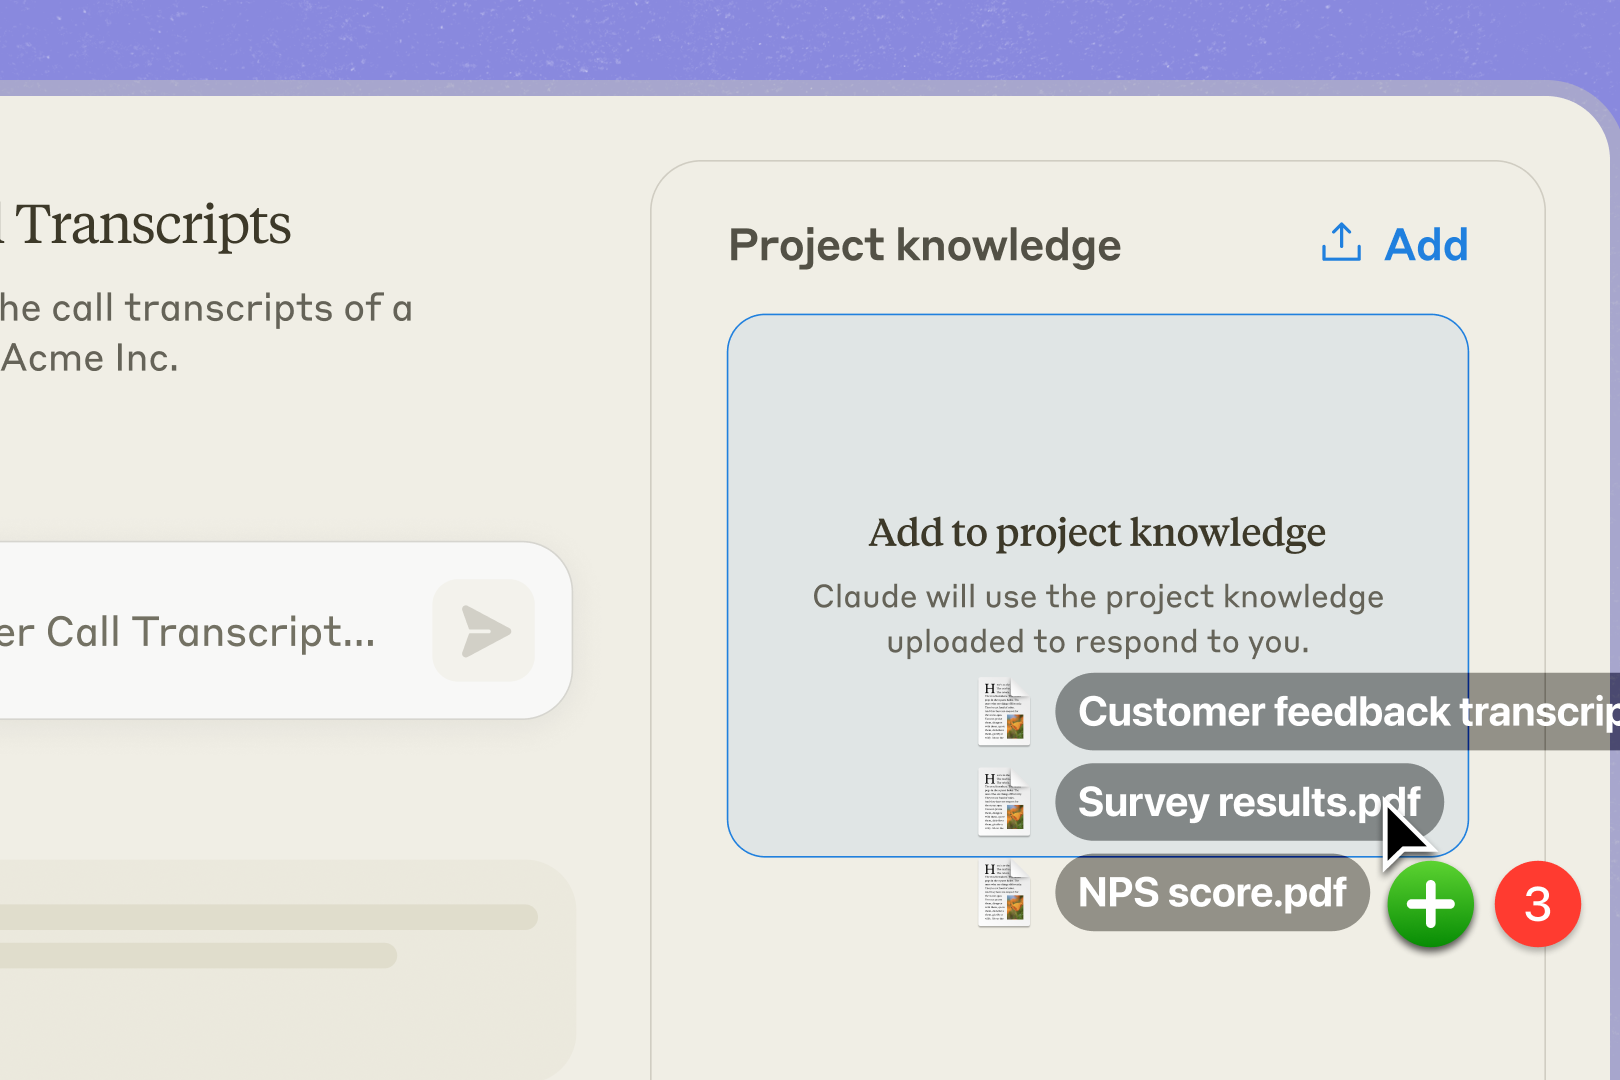Click the document icon beside Customer feedback transcript

coord(1003,712)
